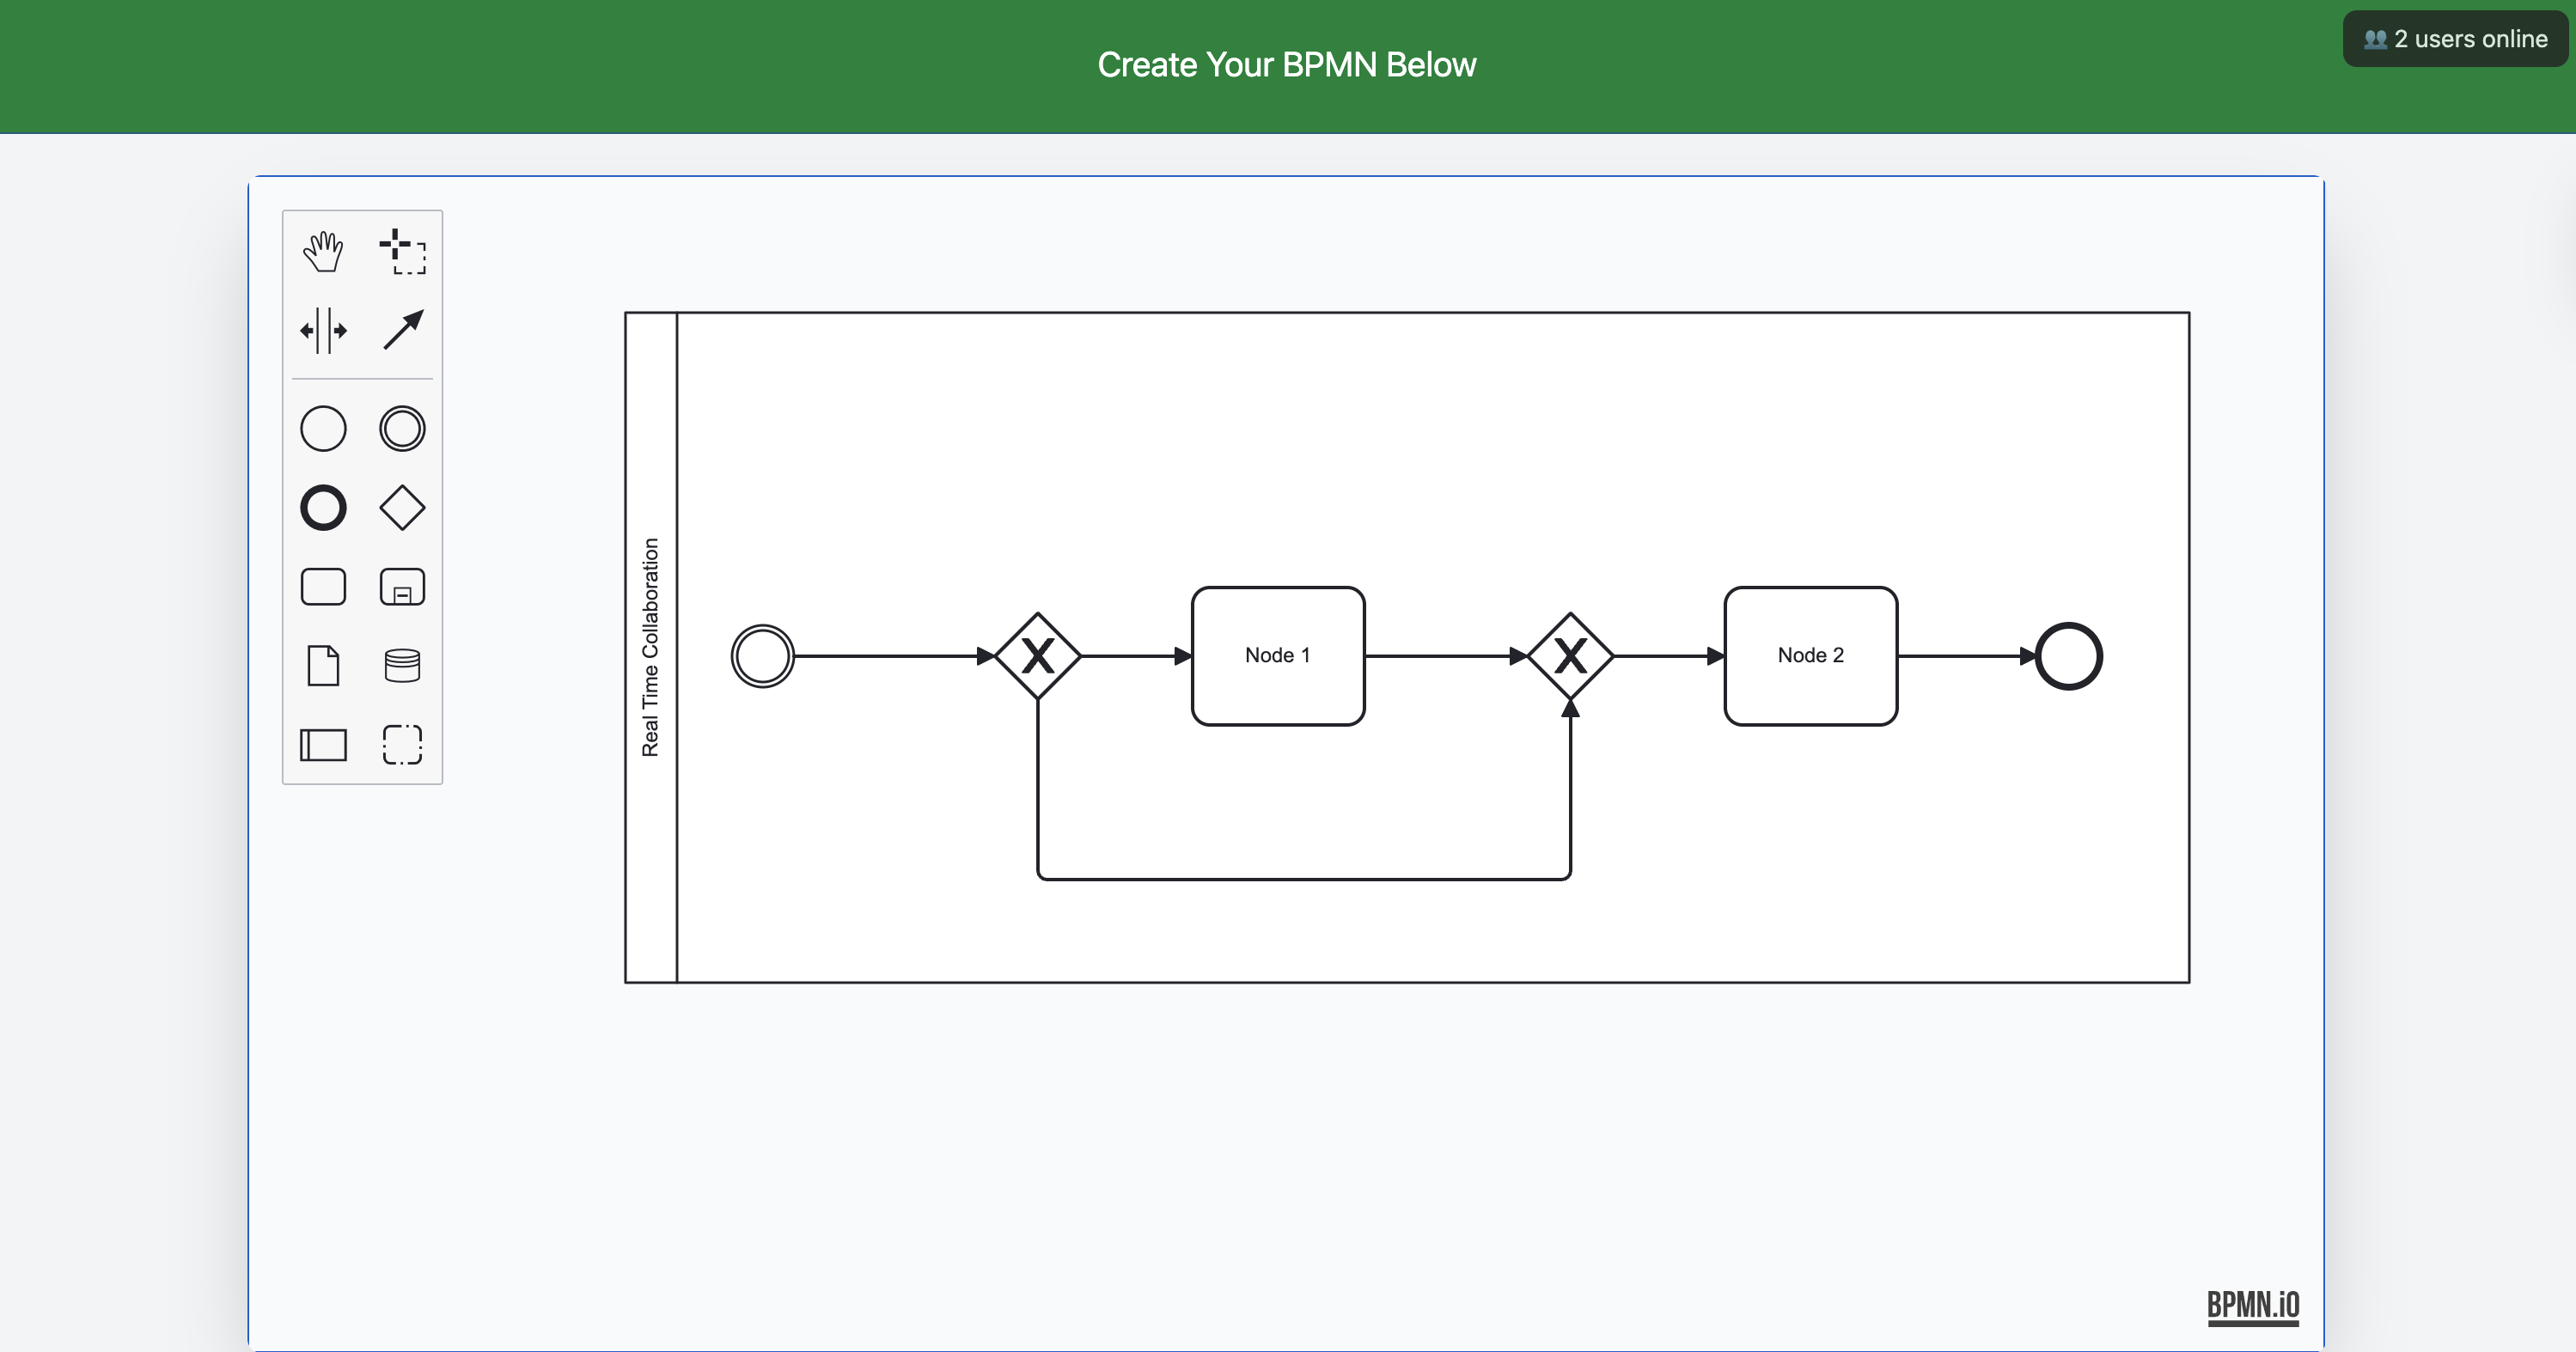Pick the intermediate event from palette
This screenshot has width=2576, height=1352.
pyautogui.click(x=402, y=429)
